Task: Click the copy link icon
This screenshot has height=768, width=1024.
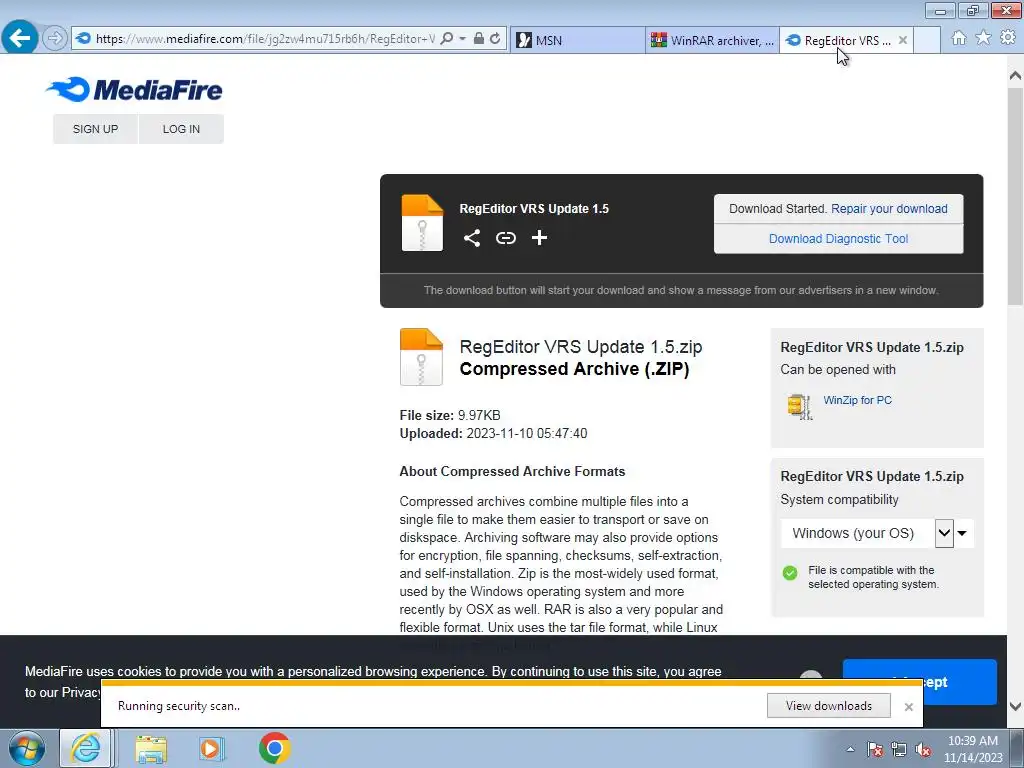Action: click(x=505, y=238)
